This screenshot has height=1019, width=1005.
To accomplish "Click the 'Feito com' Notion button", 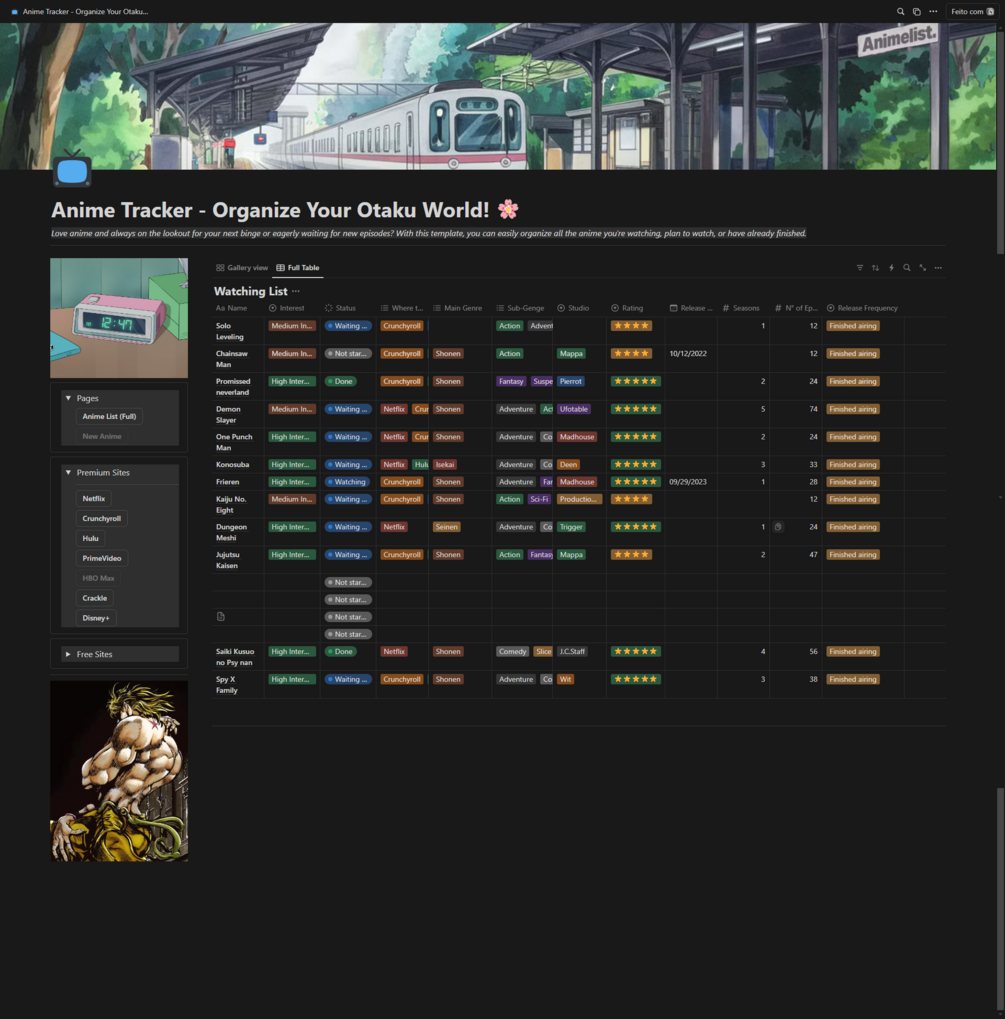I will [x=972, y=12].
